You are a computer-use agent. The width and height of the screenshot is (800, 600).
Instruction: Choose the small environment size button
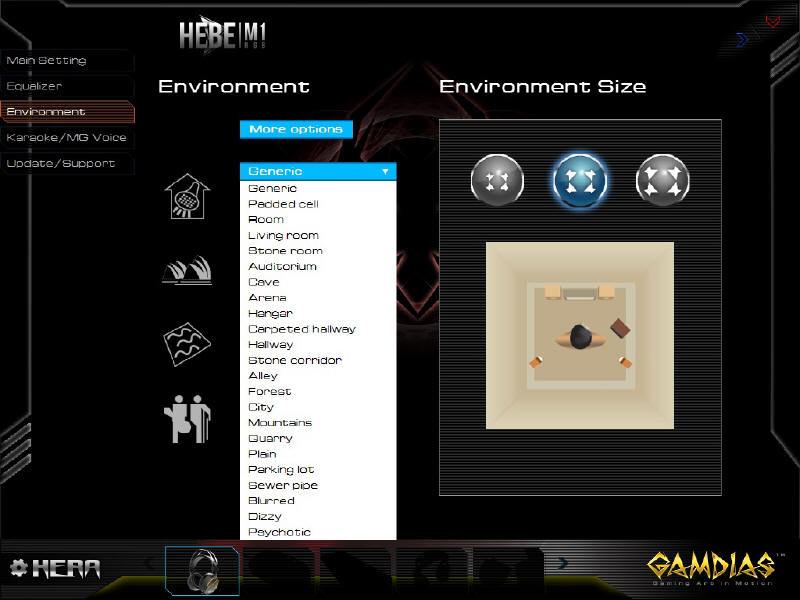497,180
